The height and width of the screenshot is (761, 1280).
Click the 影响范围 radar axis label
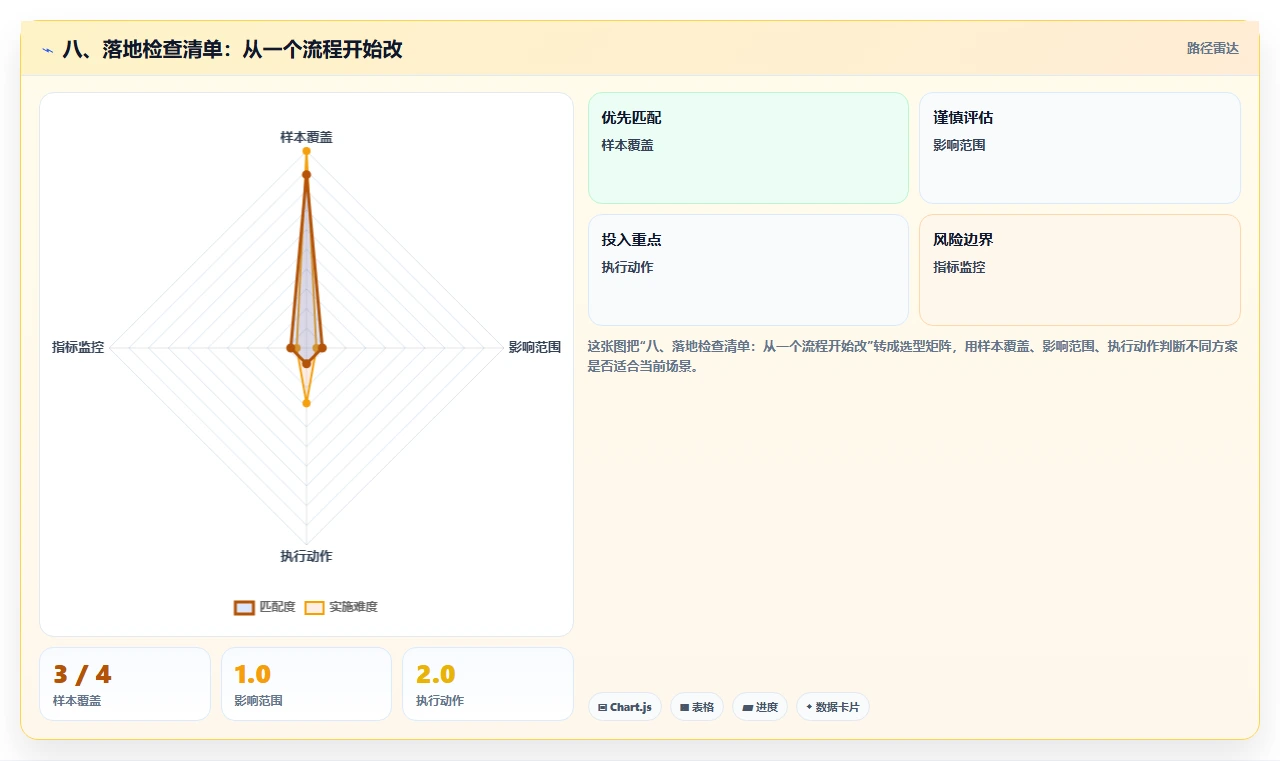point(535,347)
